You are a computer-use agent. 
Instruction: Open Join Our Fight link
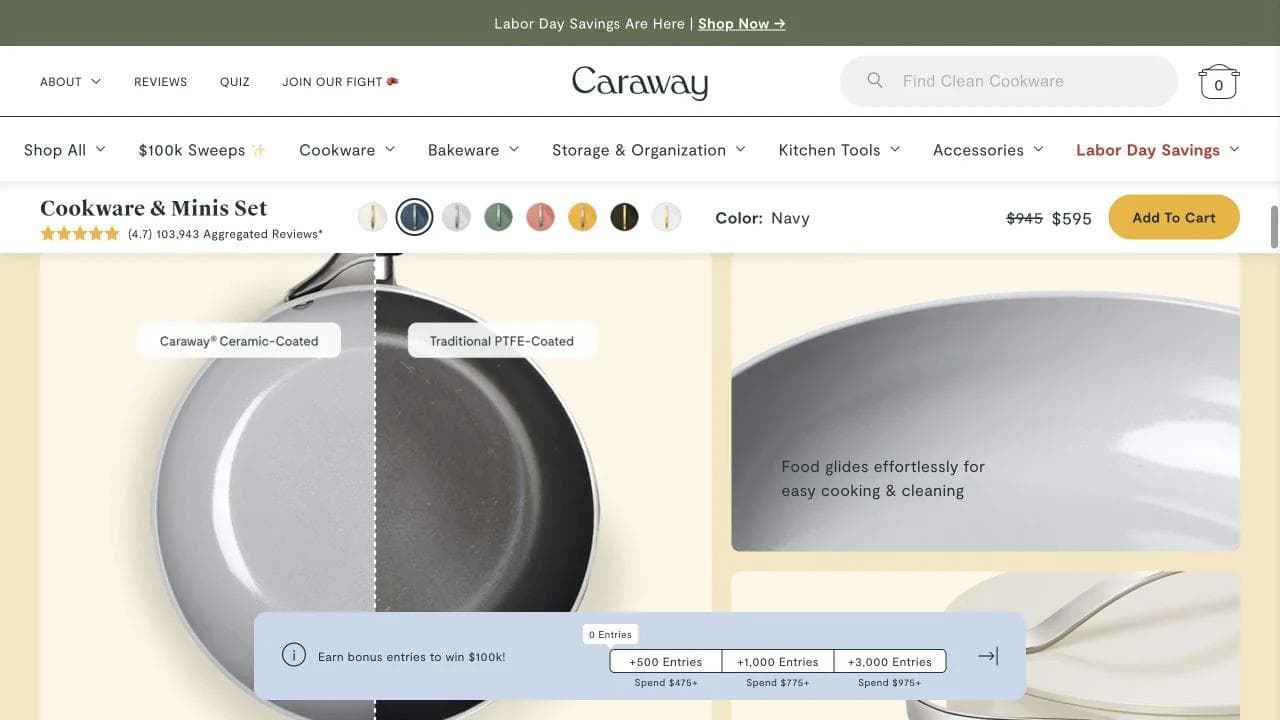tap(340, 82)
